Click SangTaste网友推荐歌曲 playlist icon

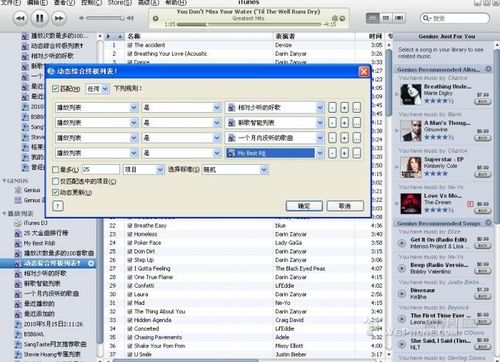pyautogui.click(x=18, y=344)
